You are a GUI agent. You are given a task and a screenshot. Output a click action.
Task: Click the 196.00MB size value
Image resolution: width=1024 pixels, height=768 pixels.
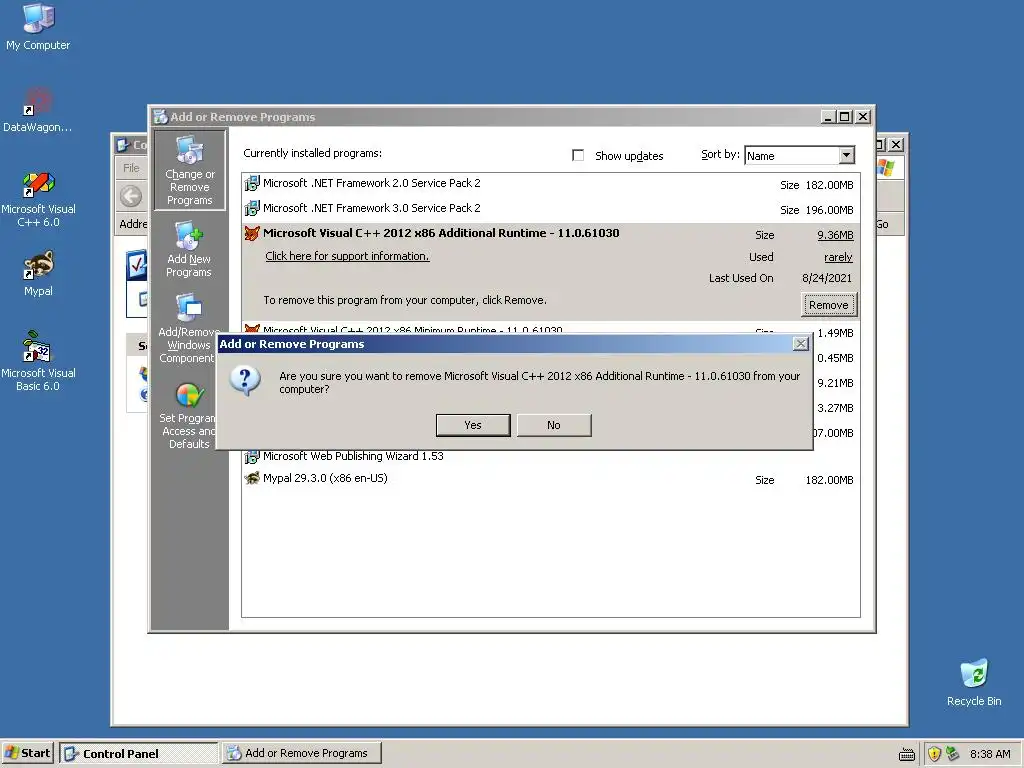829,210
